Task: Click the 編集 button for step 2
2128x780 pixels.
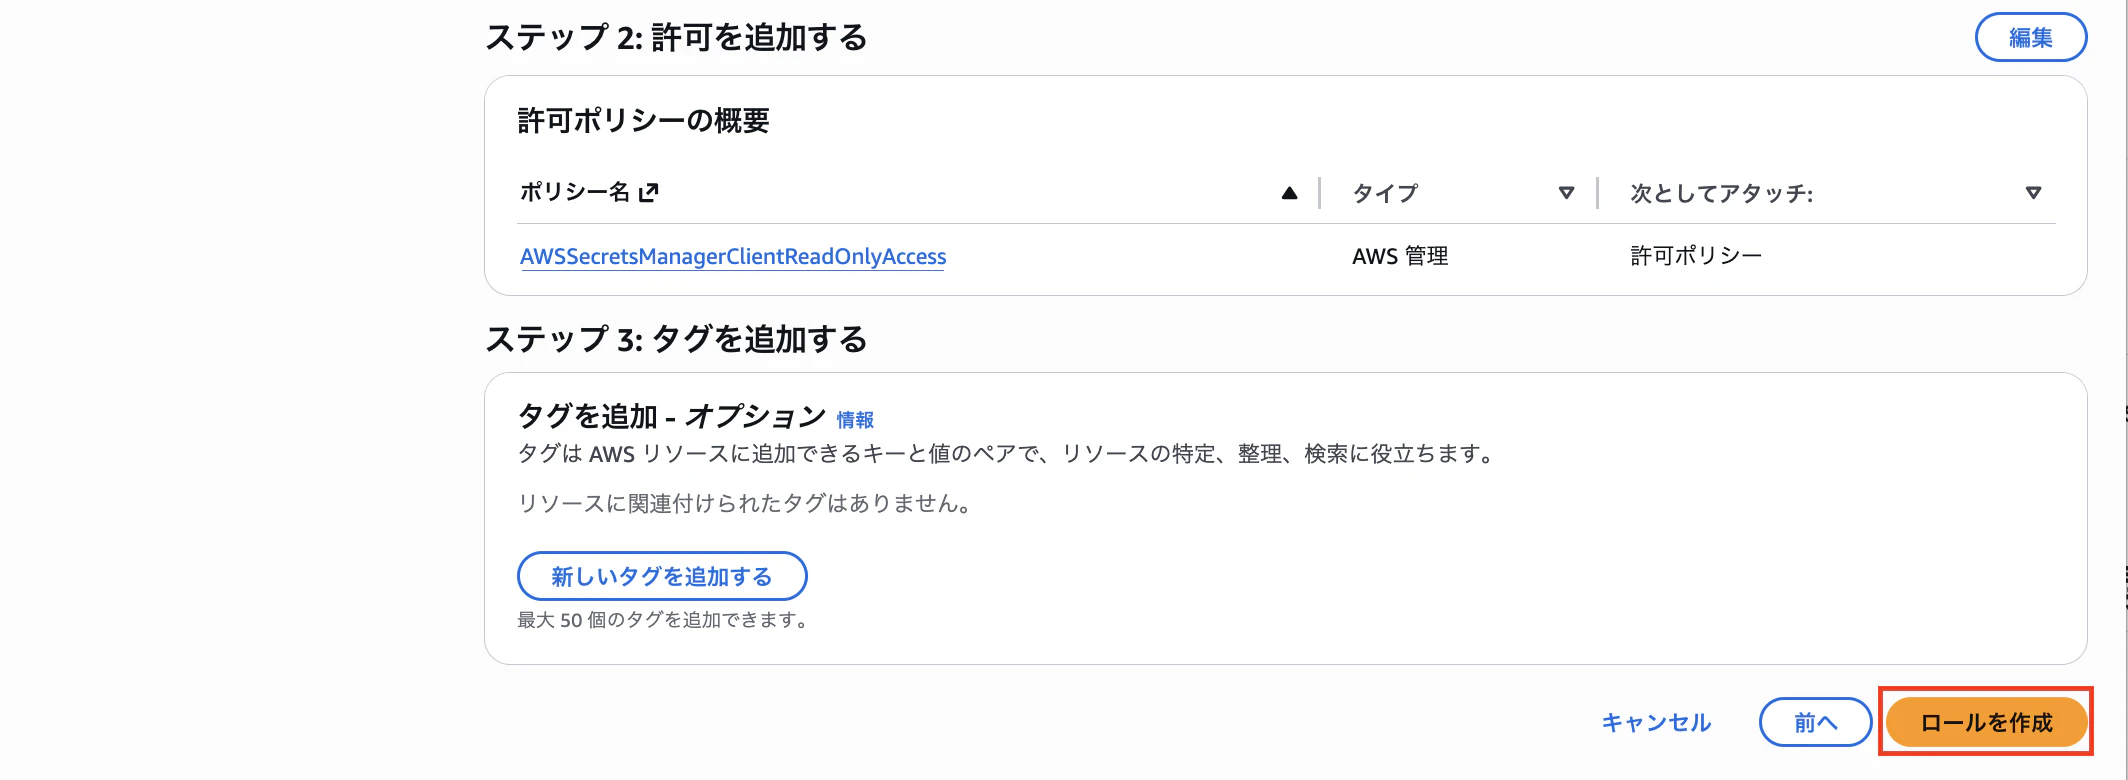Action: pyautogui.click(x=2031, y=37)
